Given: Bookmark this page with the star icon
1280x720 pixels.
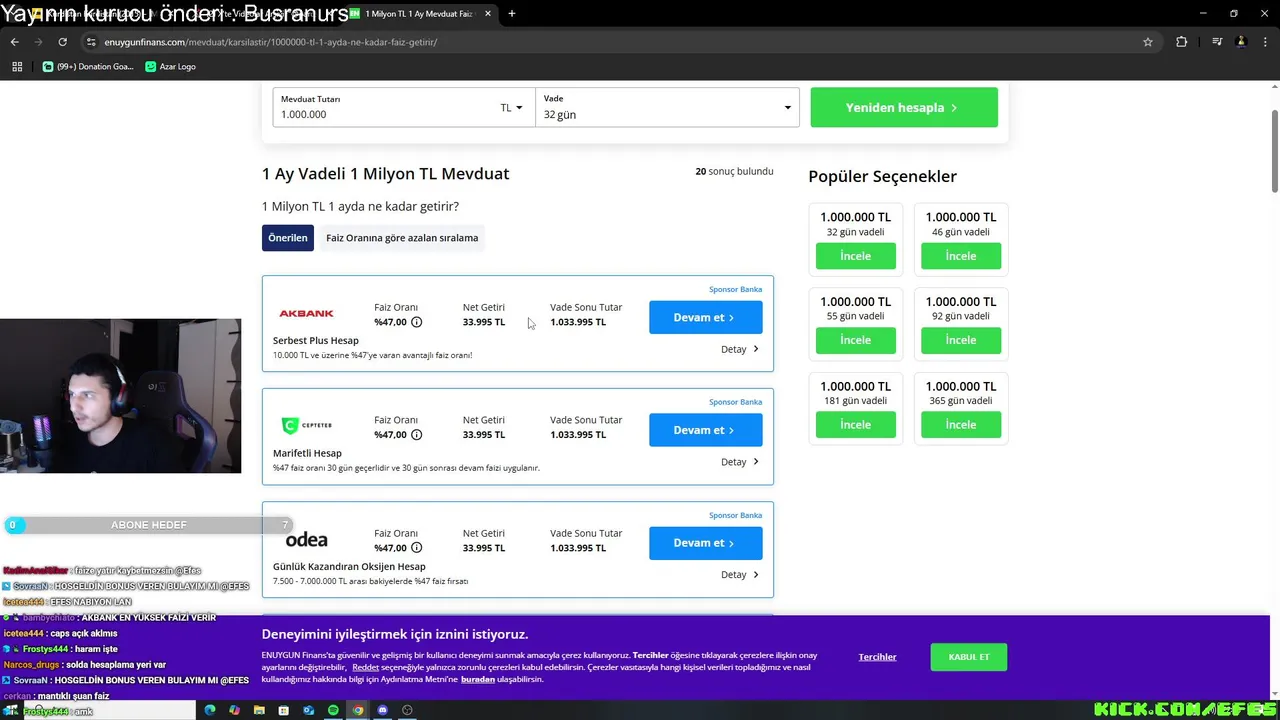Looking at the screenshot, I should 1148,42.
